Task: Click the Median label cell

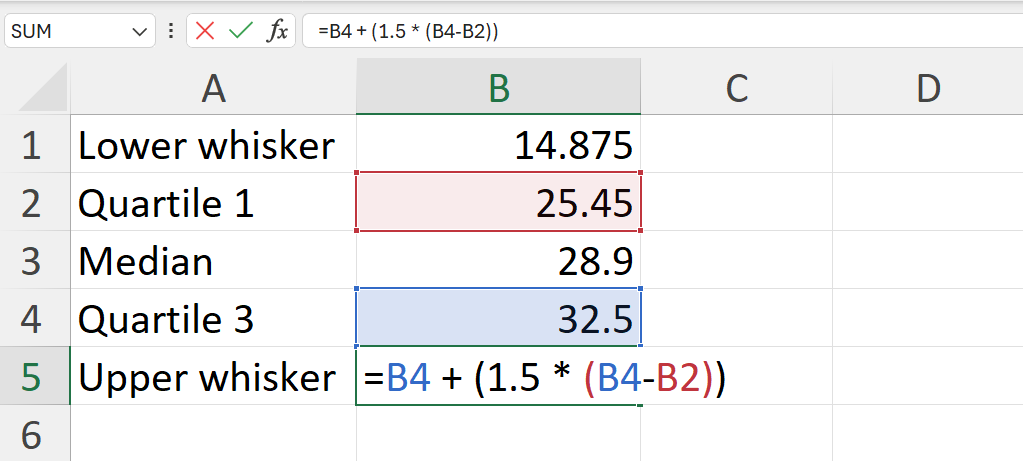Action: 213,260
